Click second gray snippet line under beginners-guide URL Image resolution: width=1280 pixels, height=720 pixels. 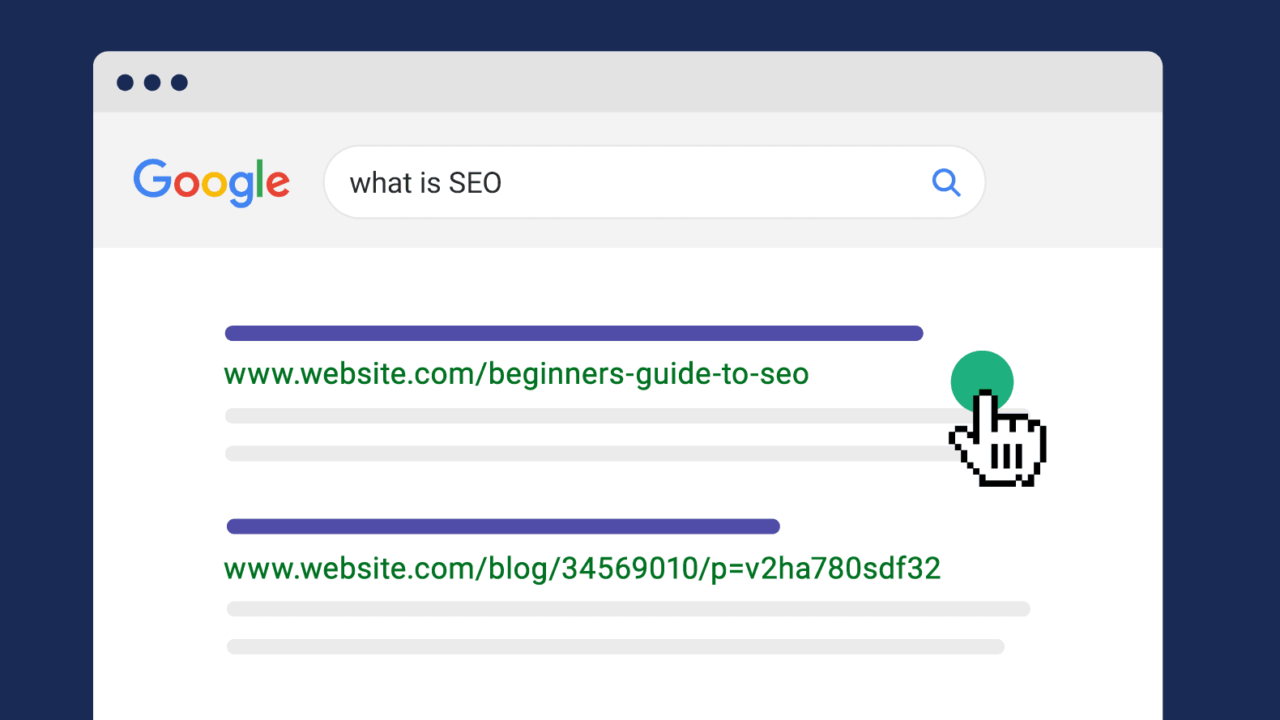coord(580,453)
